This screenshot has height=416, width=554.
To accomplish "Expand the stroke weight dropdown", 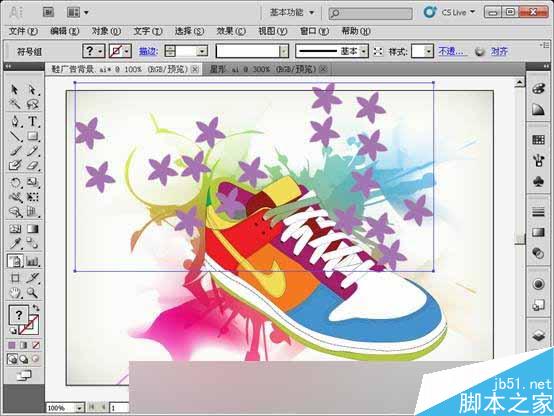I will click(x=202, y=52).
